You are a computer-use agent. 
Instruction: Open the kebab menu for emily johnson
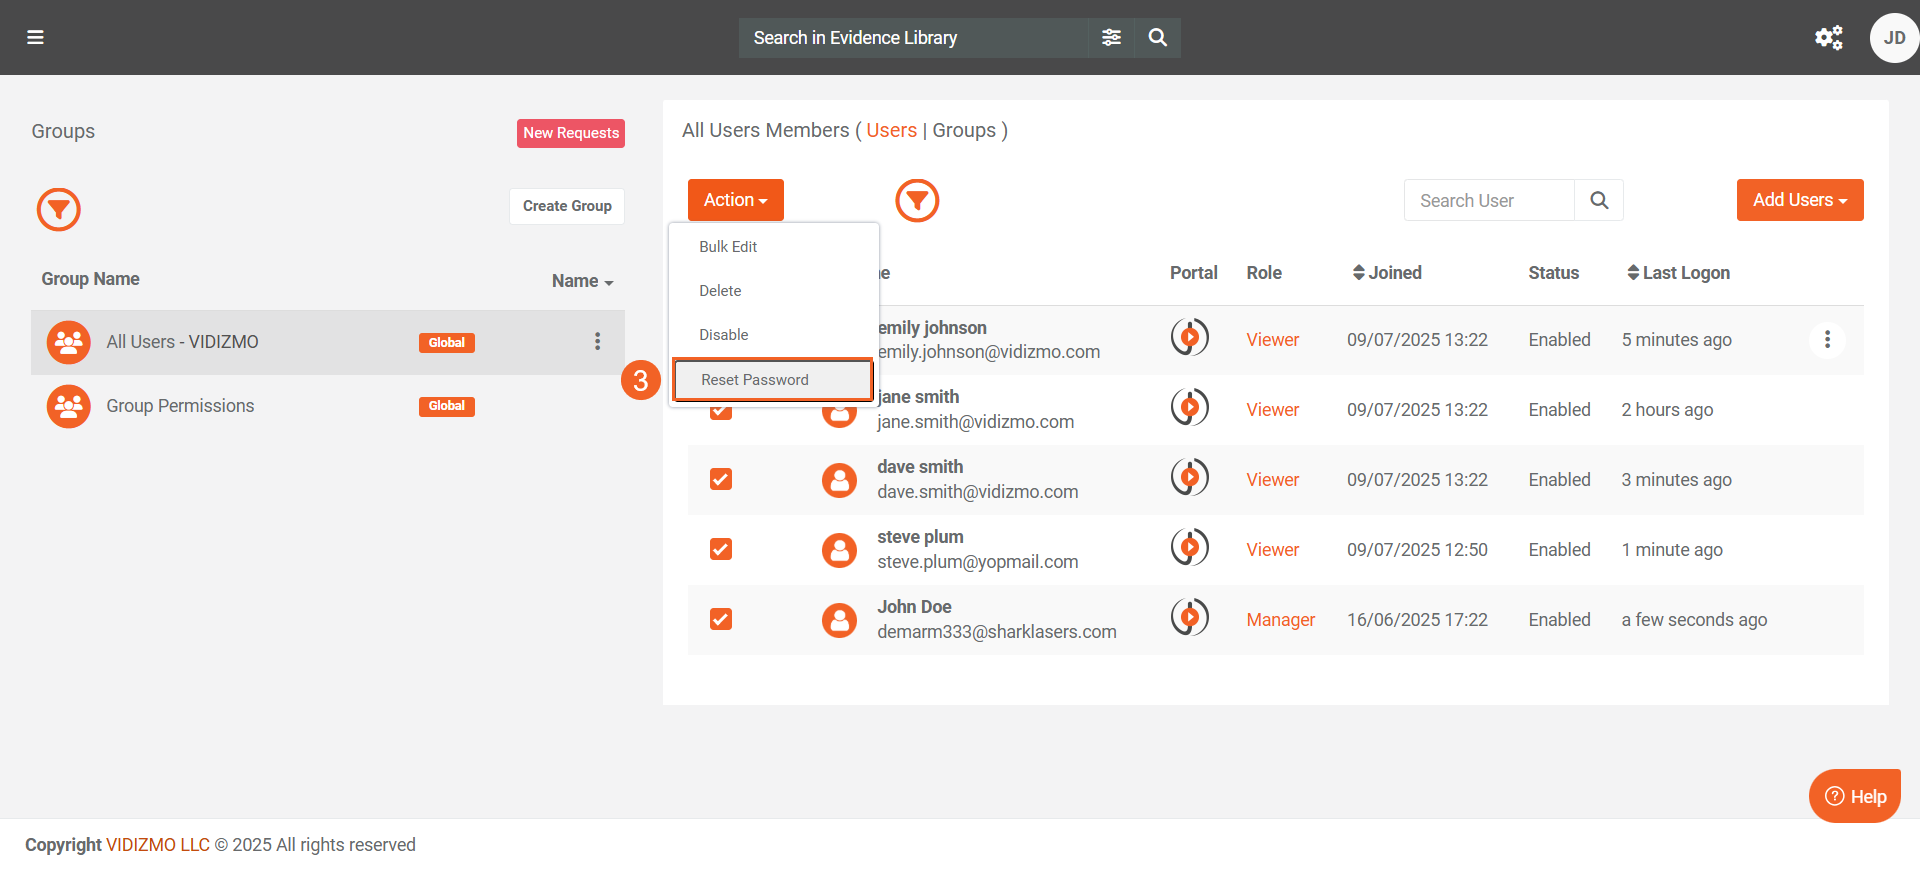coord(1827,340)
